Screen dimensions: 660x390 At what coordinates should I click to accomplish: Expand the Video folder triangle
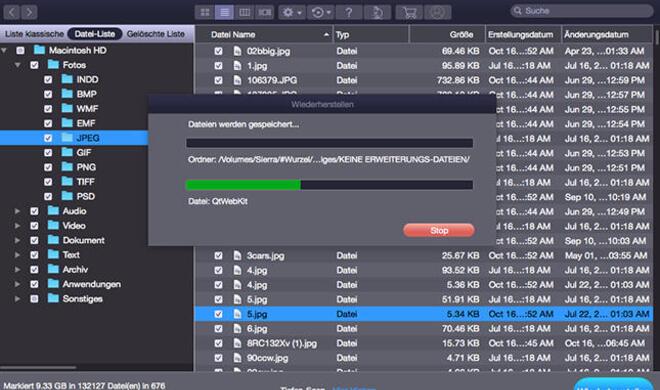17,226
